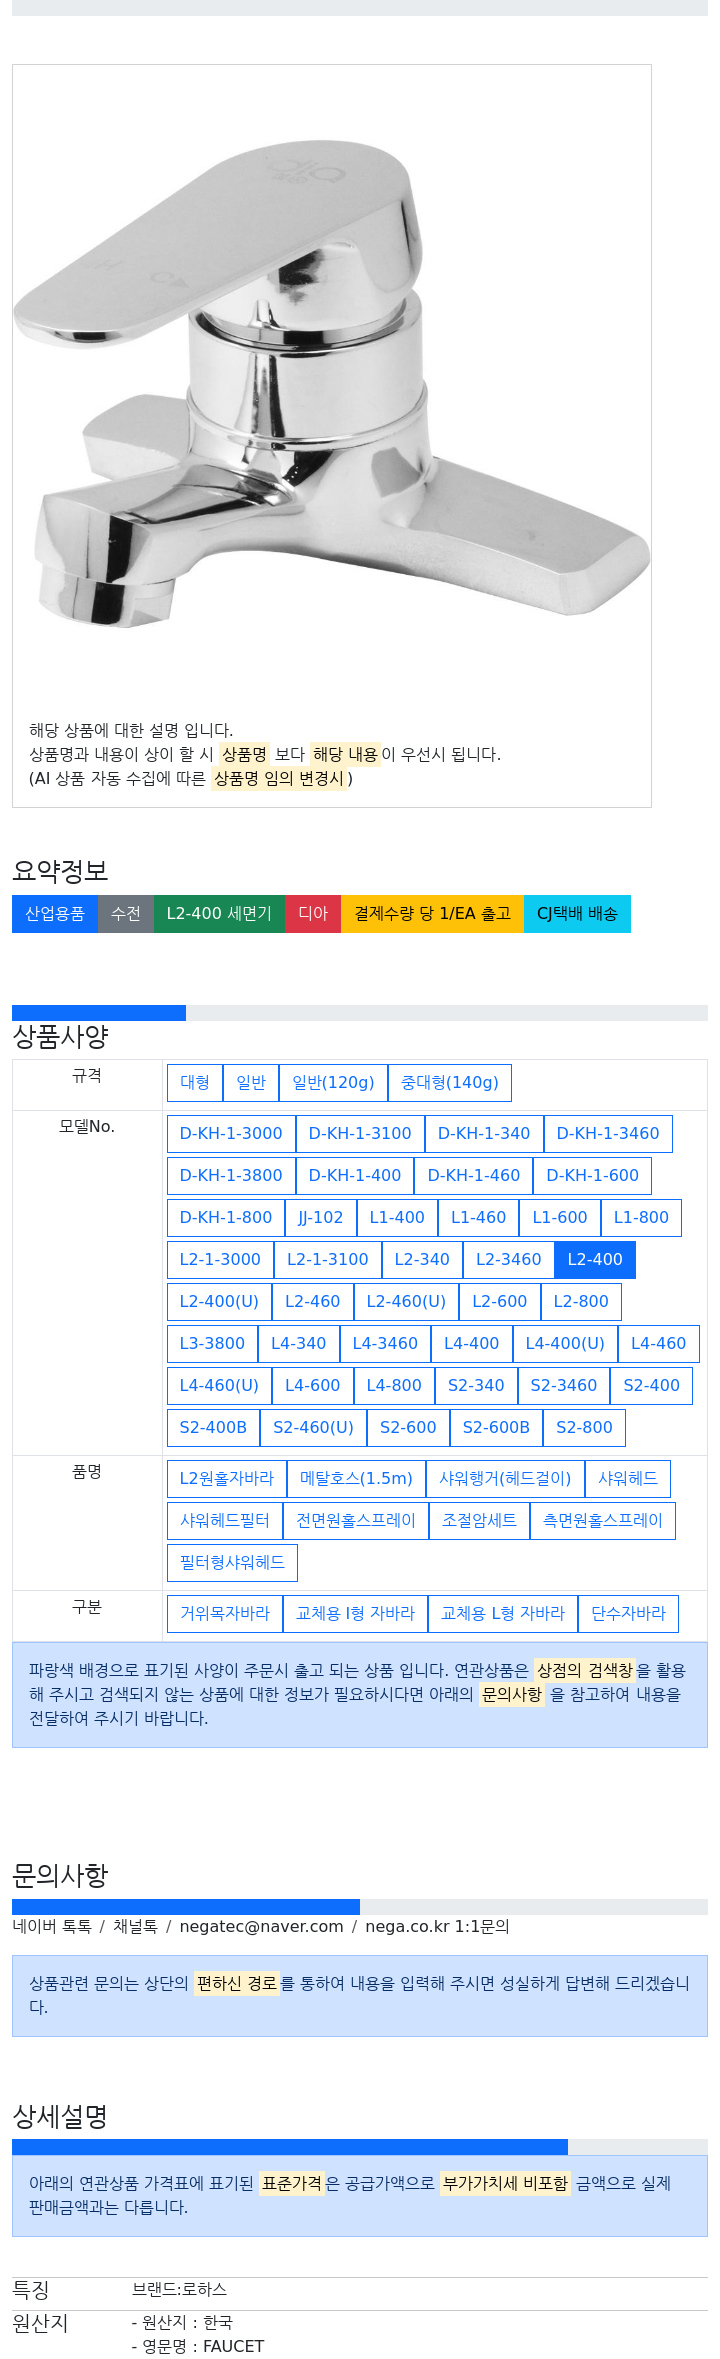Click the 산업용품 blue tag
Viewport: 720px width, 2359px height.
click(x=55, y=914)
